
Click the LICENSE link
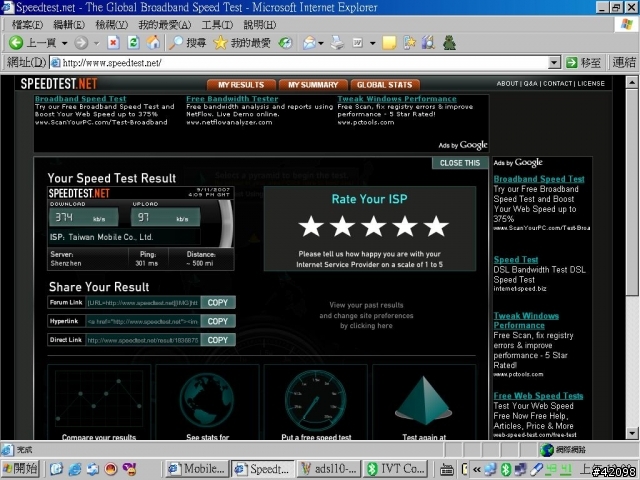pos(591,83)
